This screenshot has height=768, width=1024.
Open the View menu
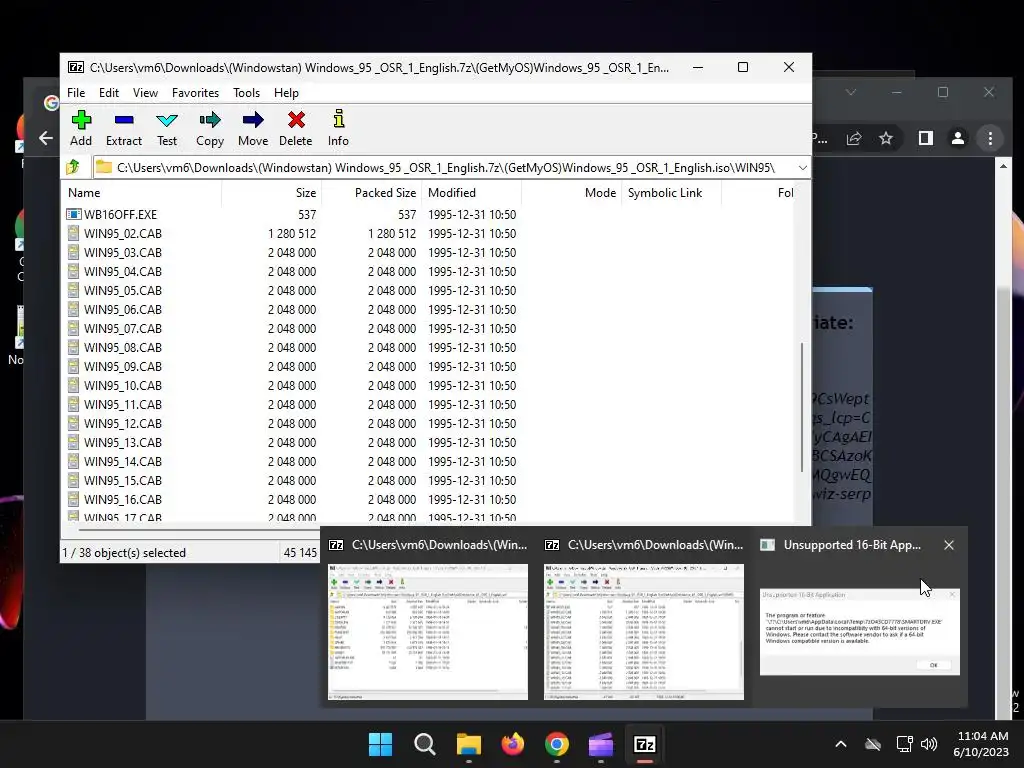(145, 93)
